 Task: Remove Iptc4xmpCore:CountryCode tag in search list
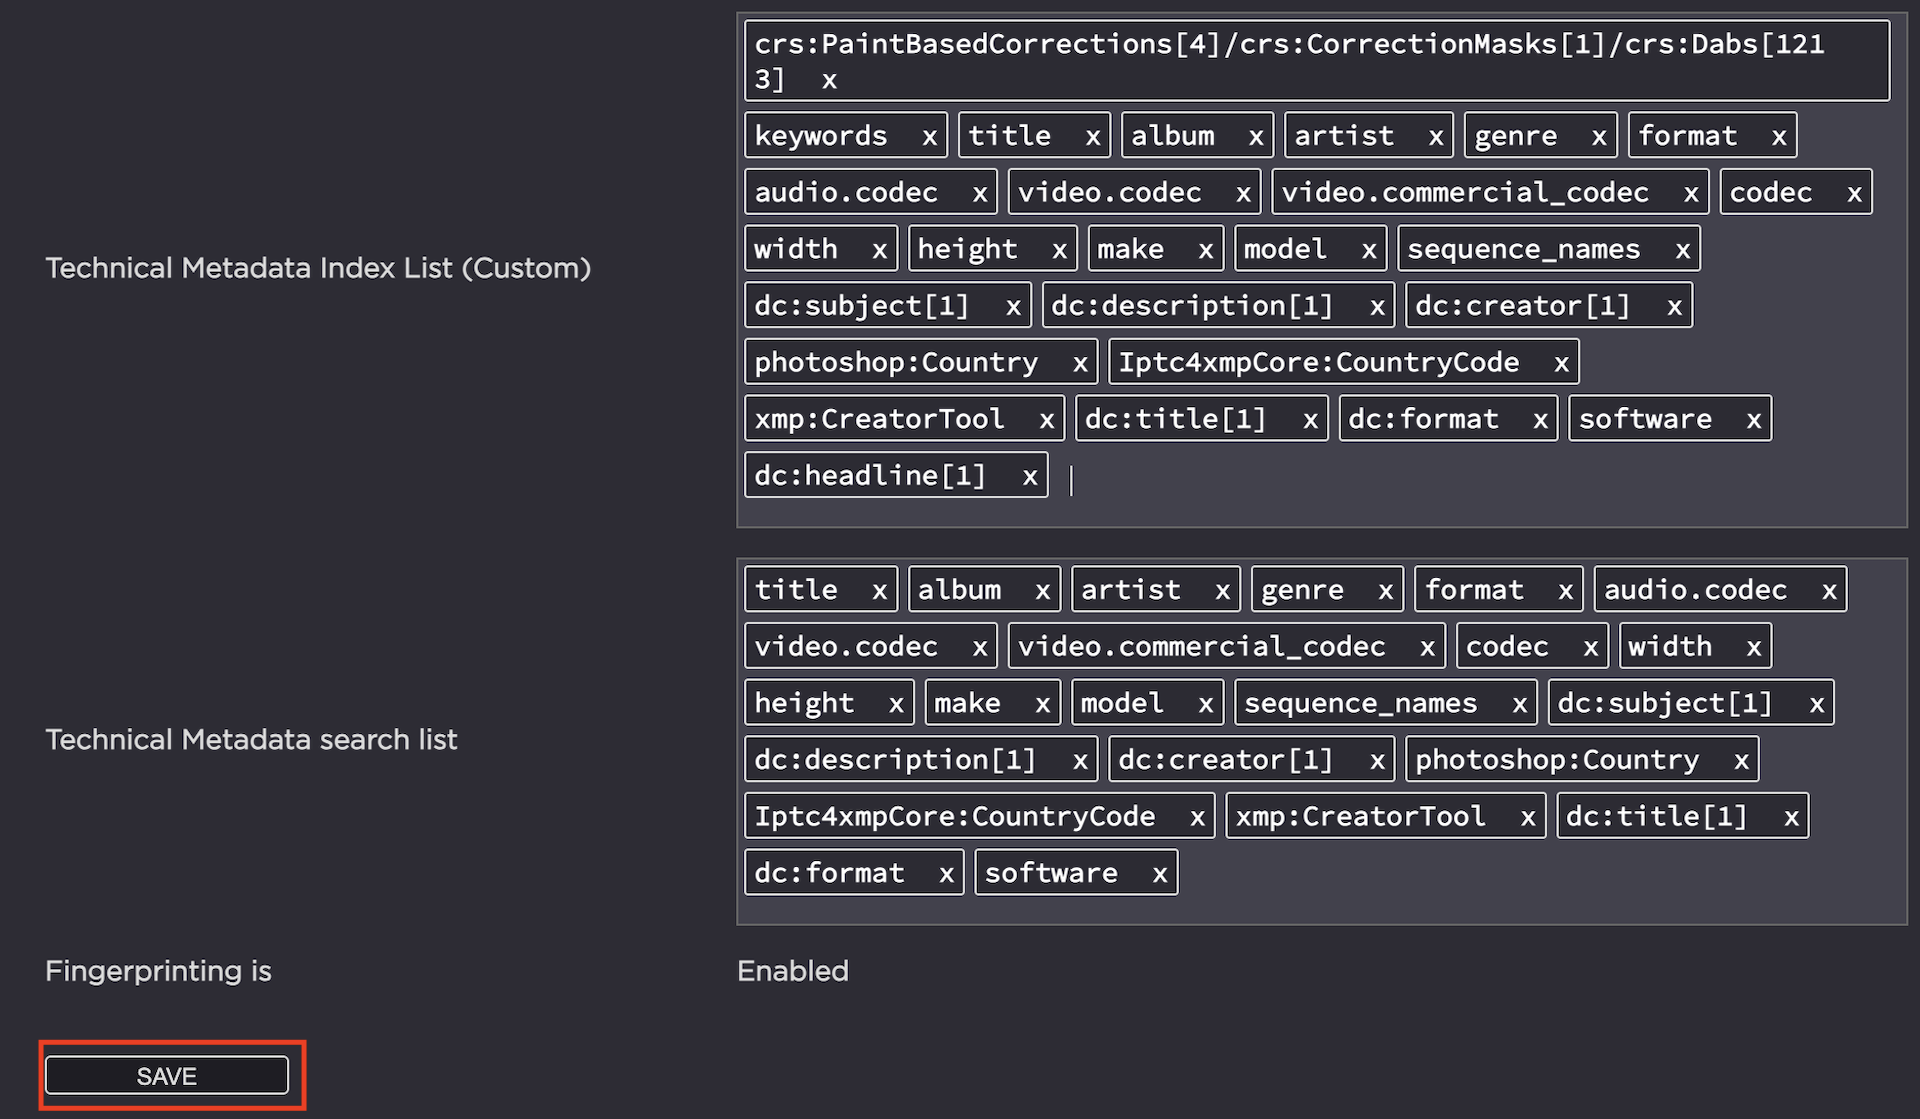tap(1196, 818)
